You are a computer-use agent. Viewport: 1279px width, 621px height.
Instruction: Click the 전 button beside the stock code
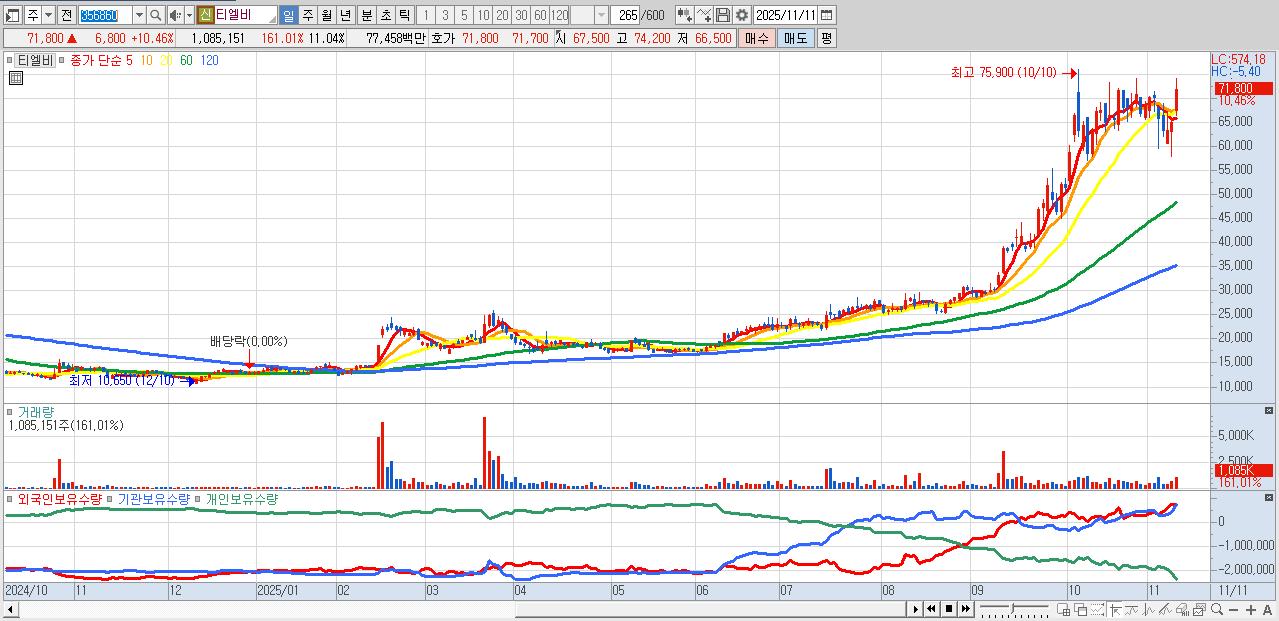66,15
